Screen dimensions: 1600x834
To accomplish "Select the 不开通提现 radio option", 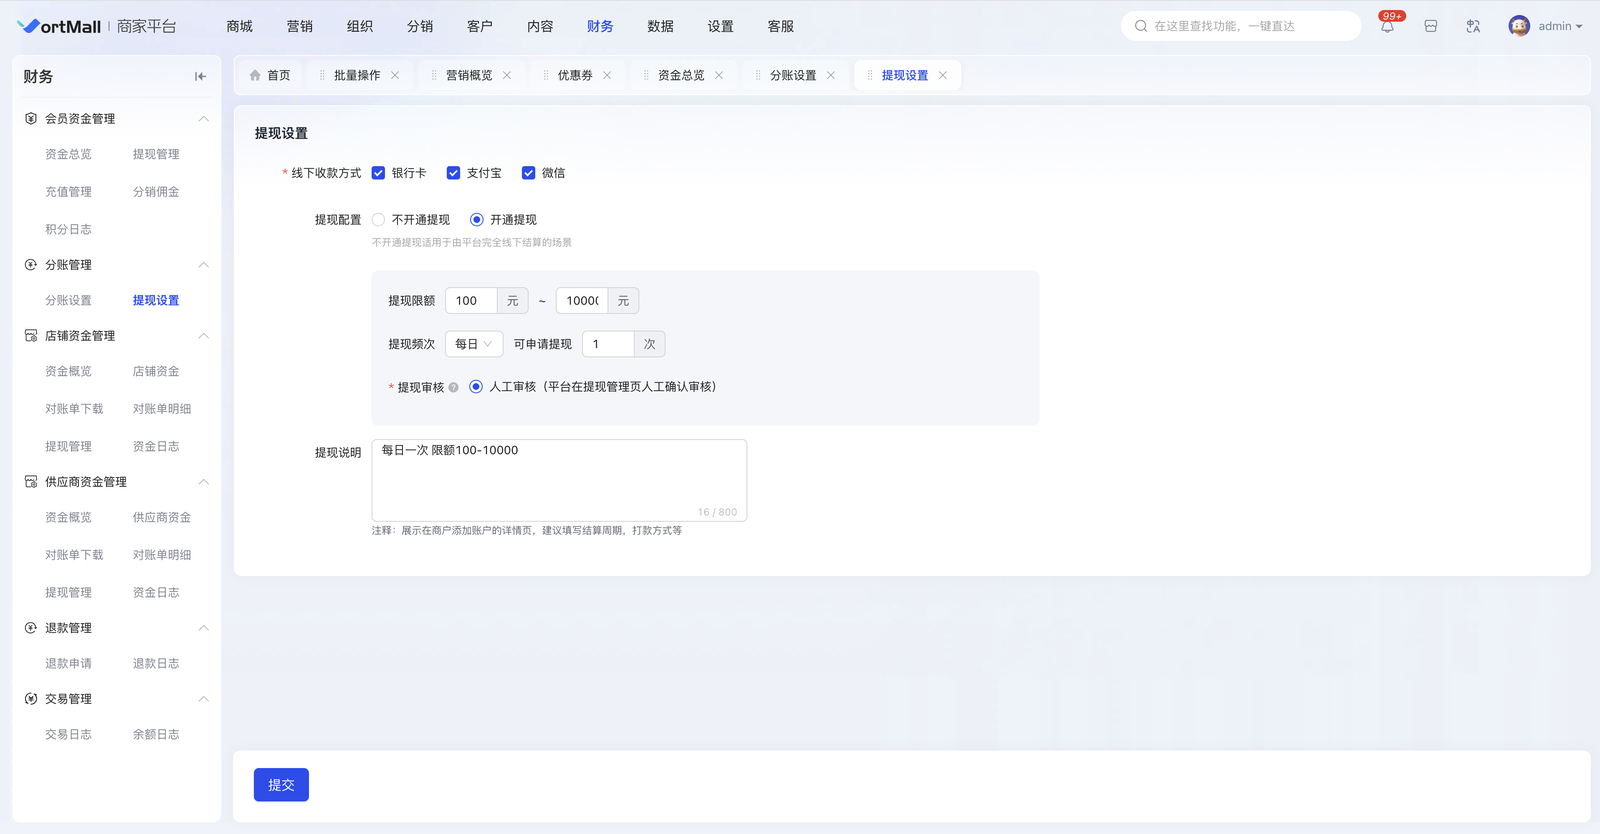I will pyautogui.click(x=378, y=220).
